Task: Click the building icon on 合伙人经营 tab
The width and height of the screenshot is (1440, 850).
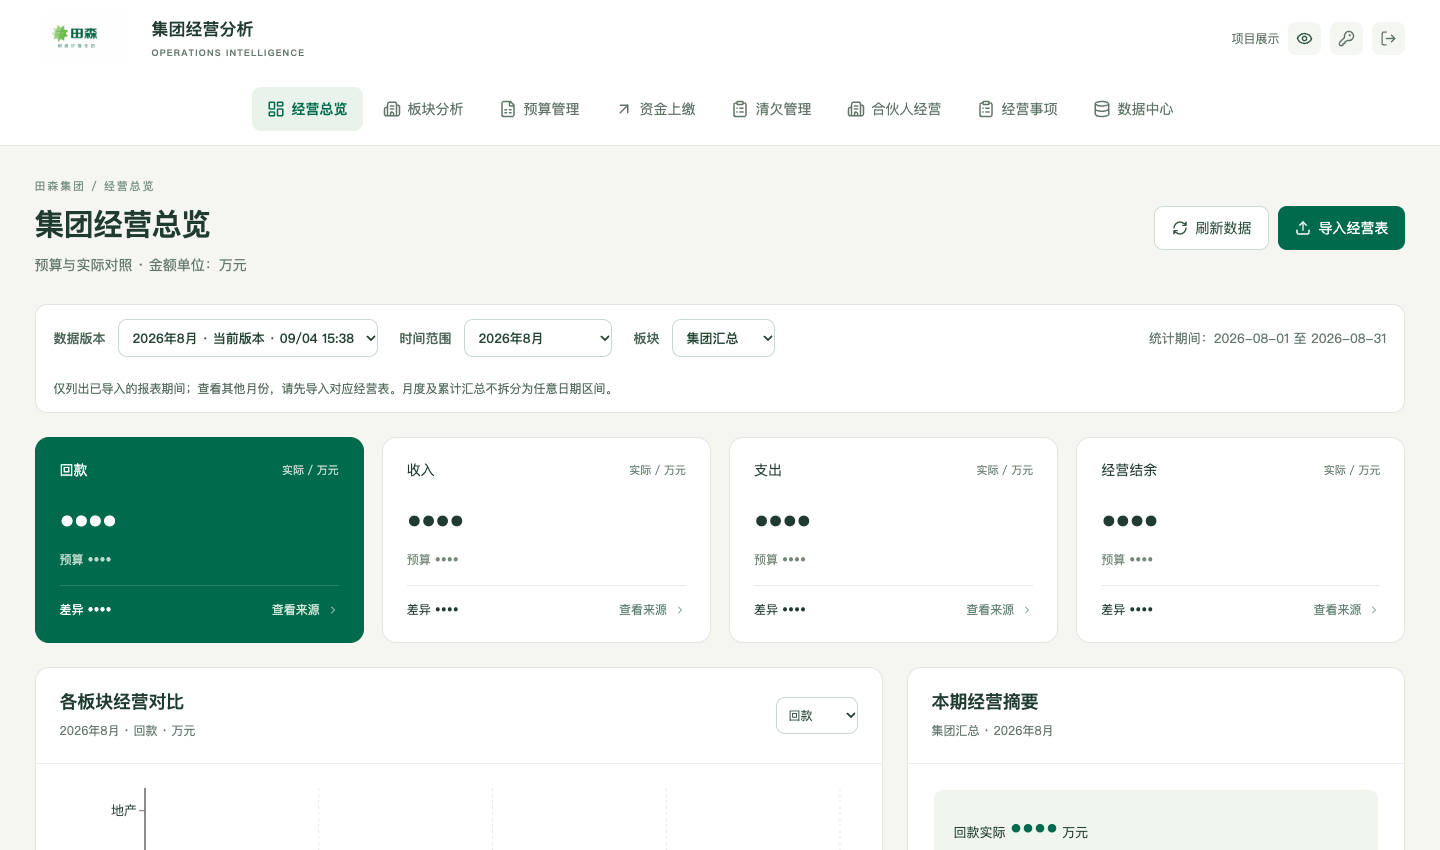Action: pos(856,109)
